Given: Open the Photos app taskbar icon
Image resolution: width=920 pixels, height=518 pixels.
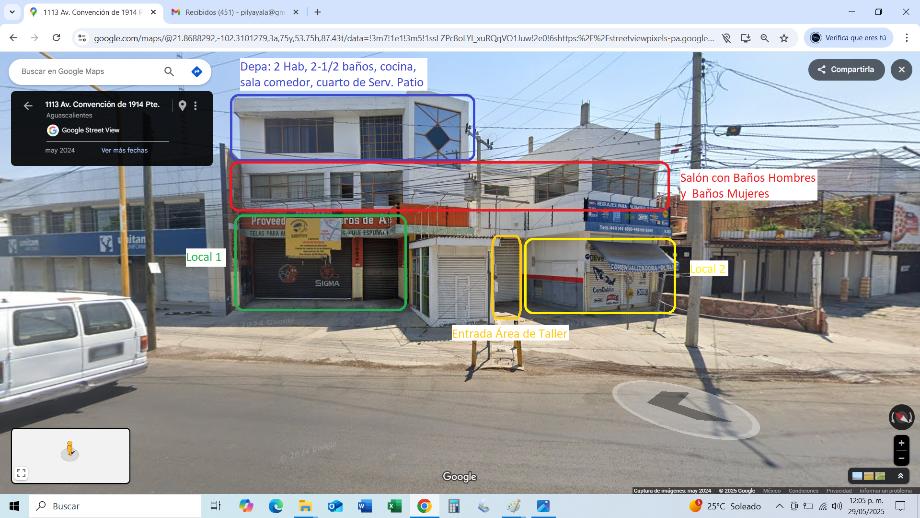Looking at the screenshot, I should click(543, 506).
